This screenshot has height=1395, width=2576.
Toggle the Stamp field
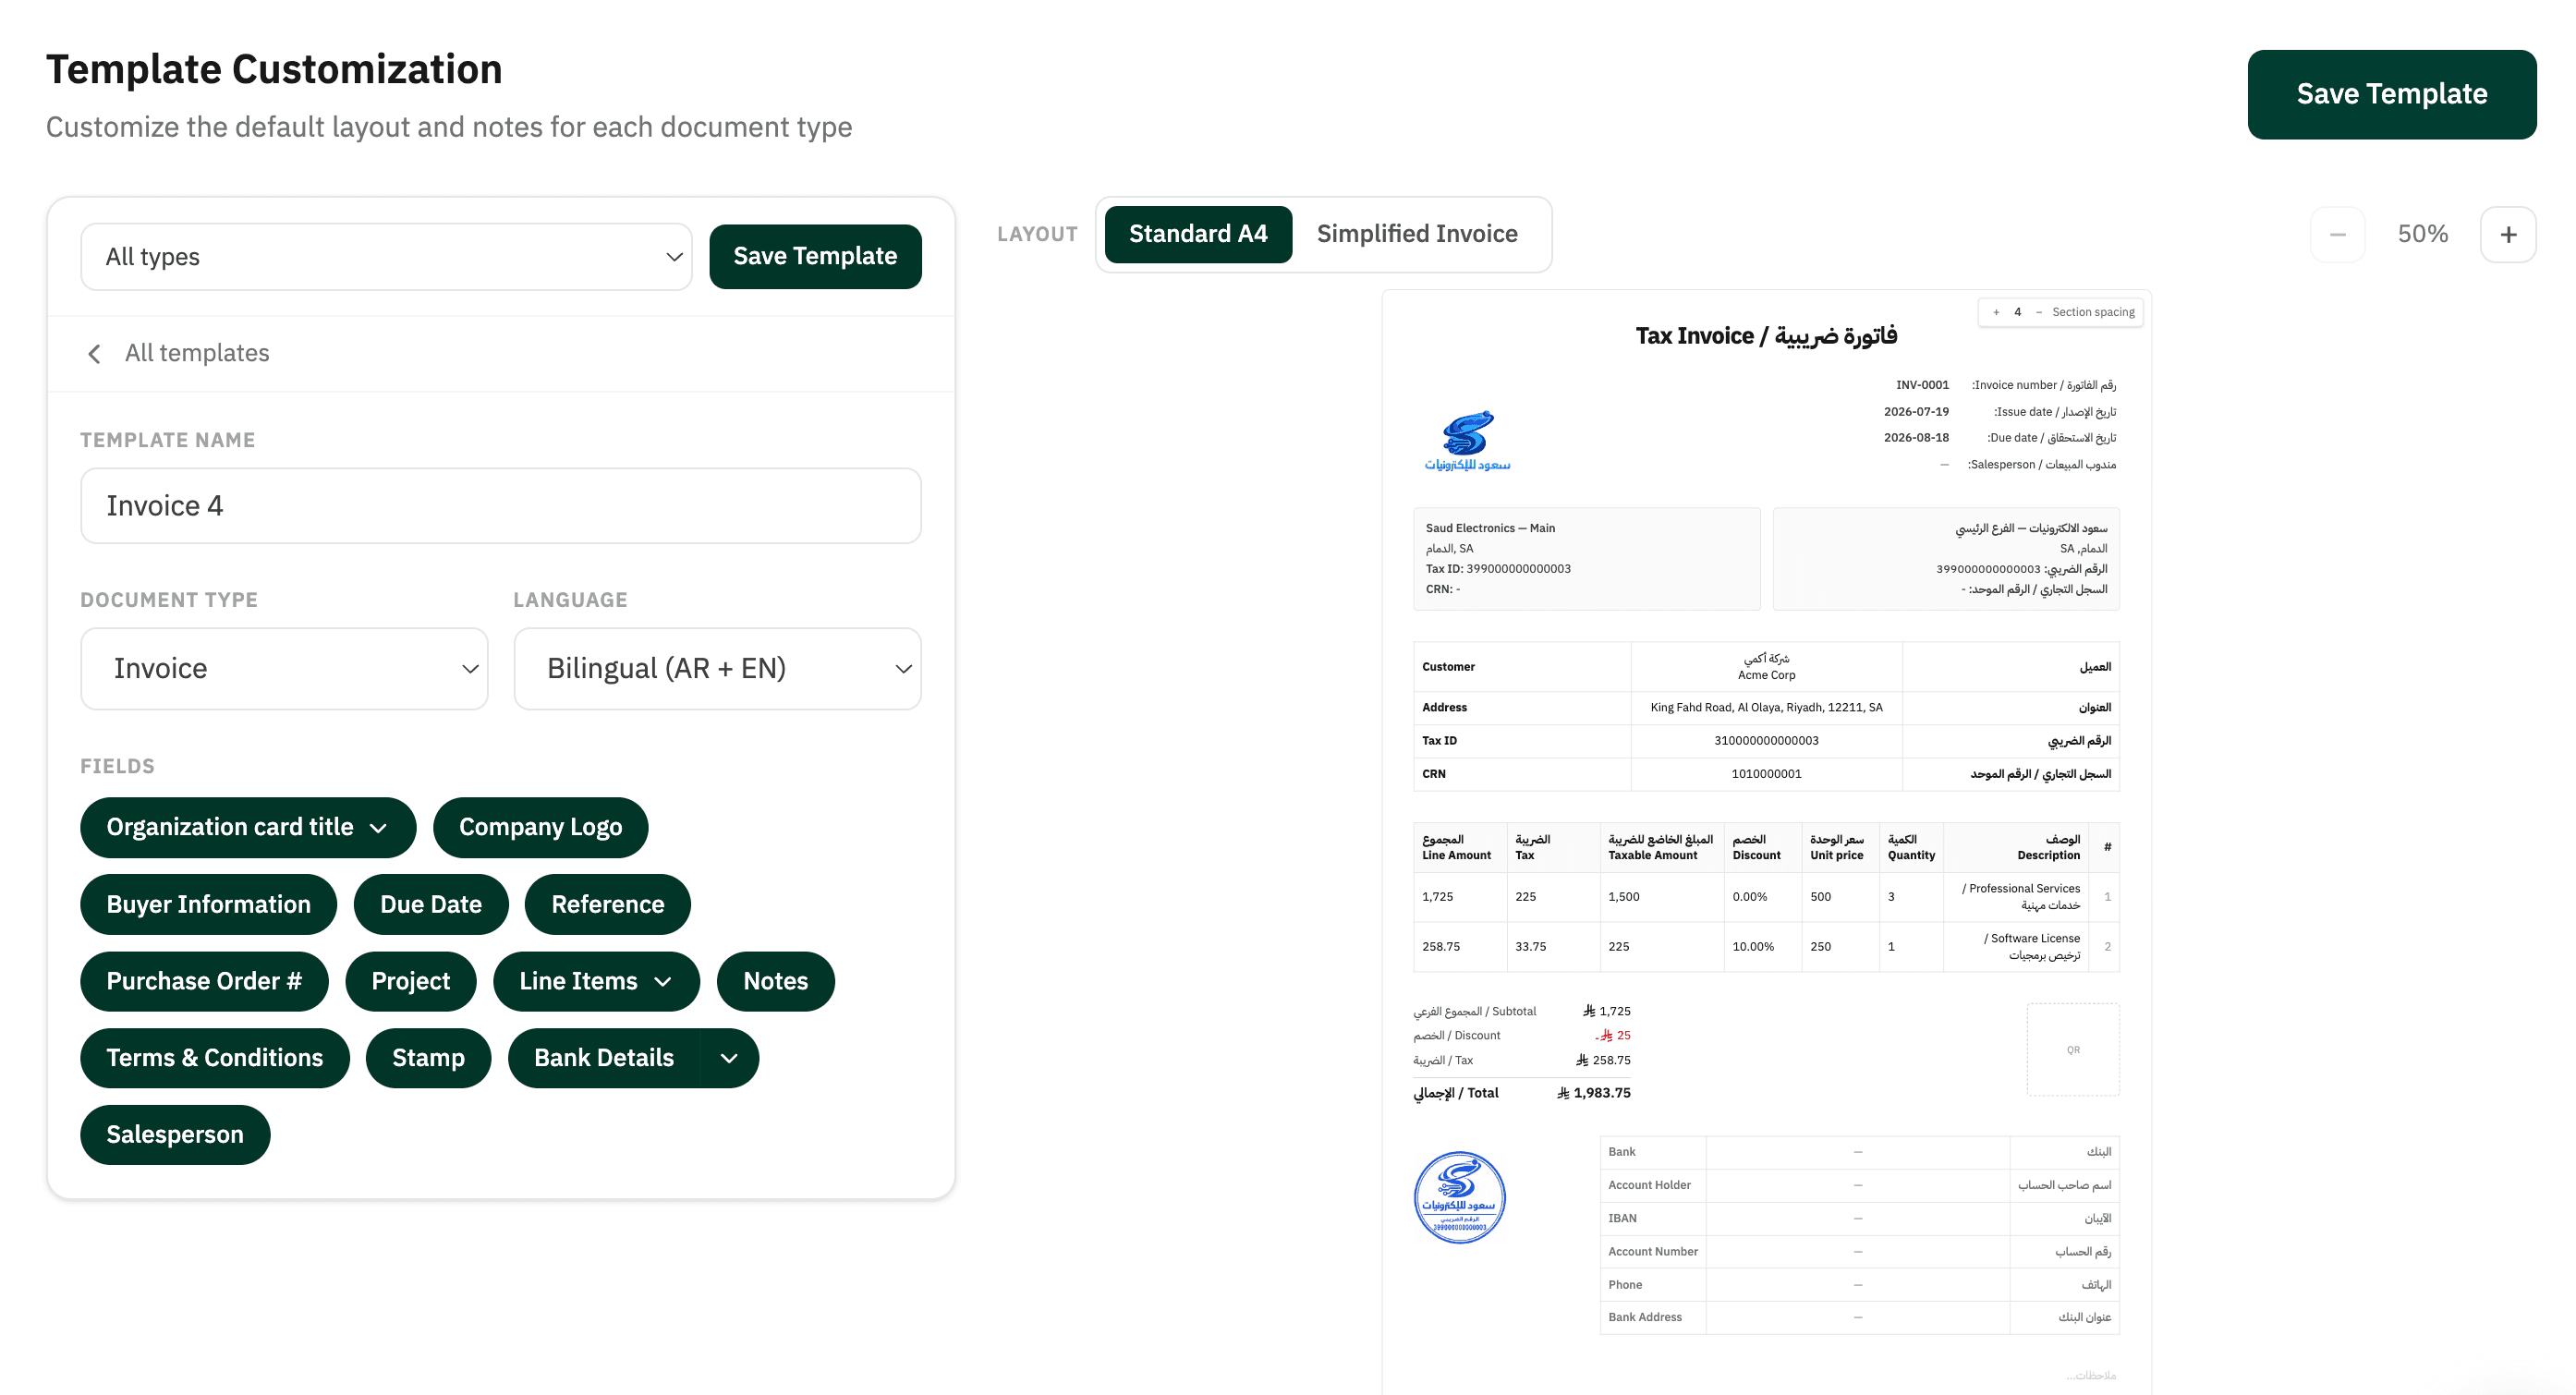(428, 1058)
